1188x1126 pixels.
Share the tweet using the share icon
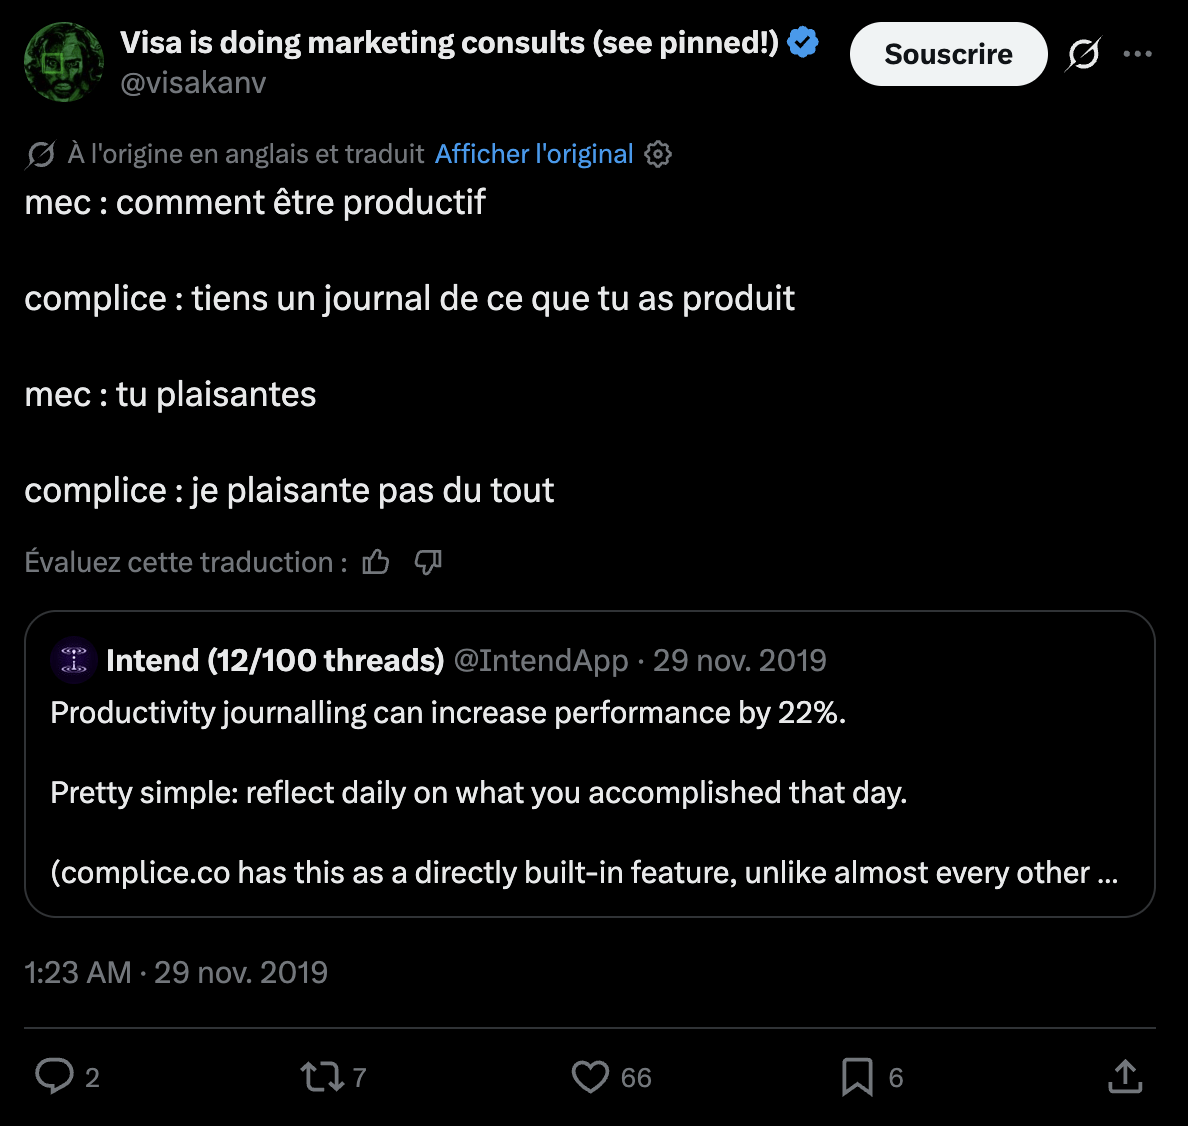coord(1124,1077)
